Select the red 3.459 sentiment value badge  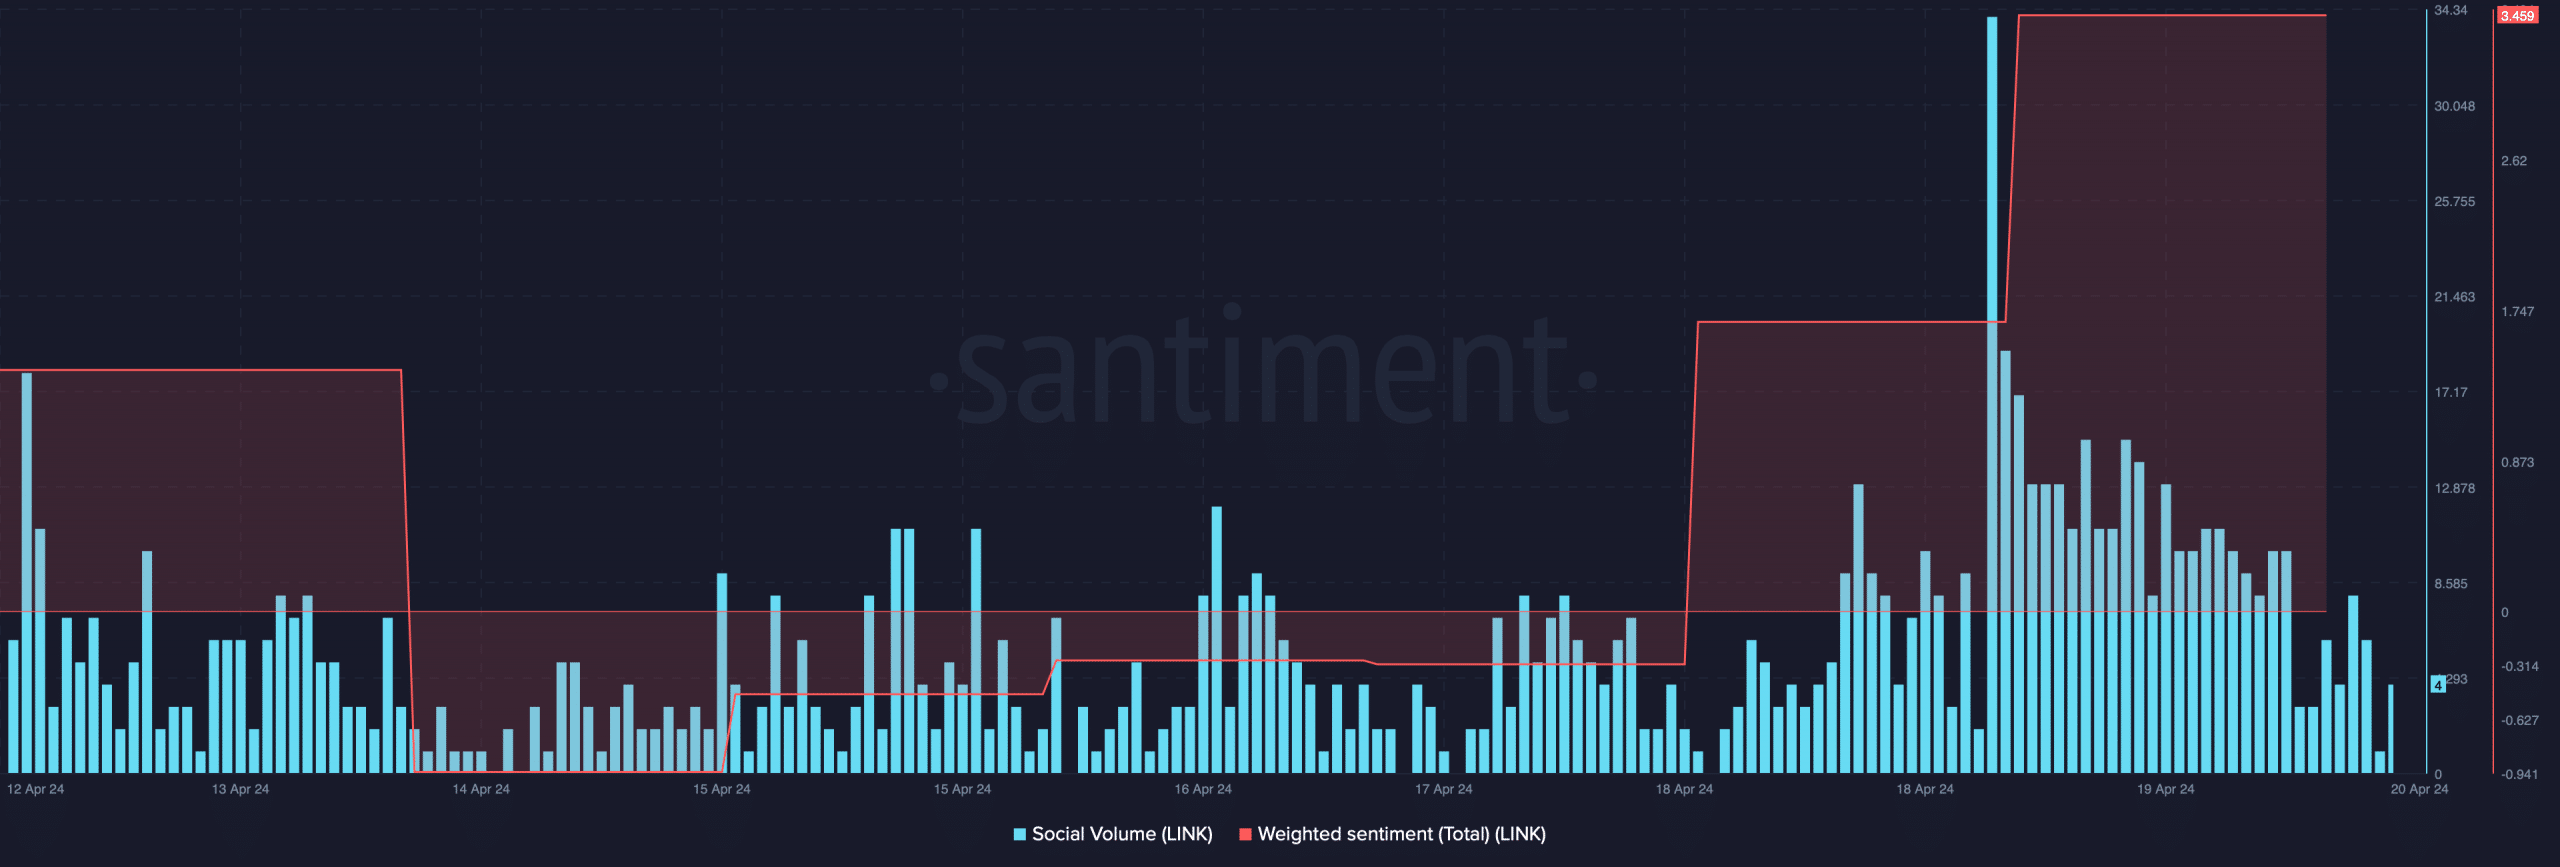click(2517, 16)
